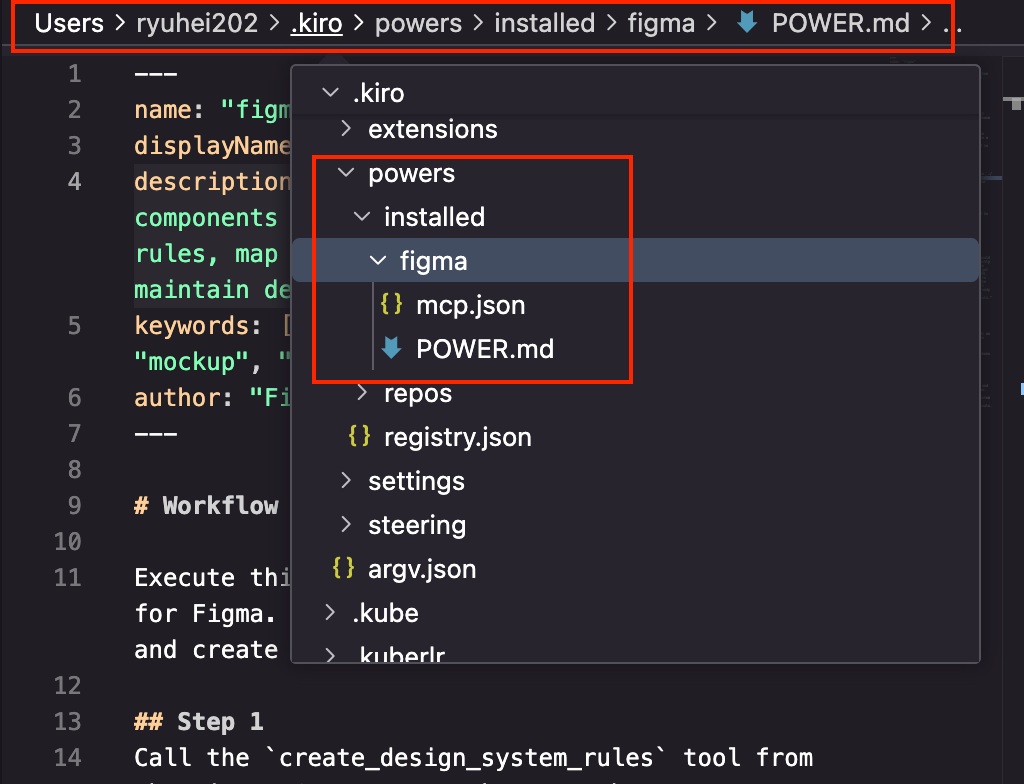The height and width of the screenshot is (784, 1024).
Task: Collapse the installed folder
Action: point(362,217)
